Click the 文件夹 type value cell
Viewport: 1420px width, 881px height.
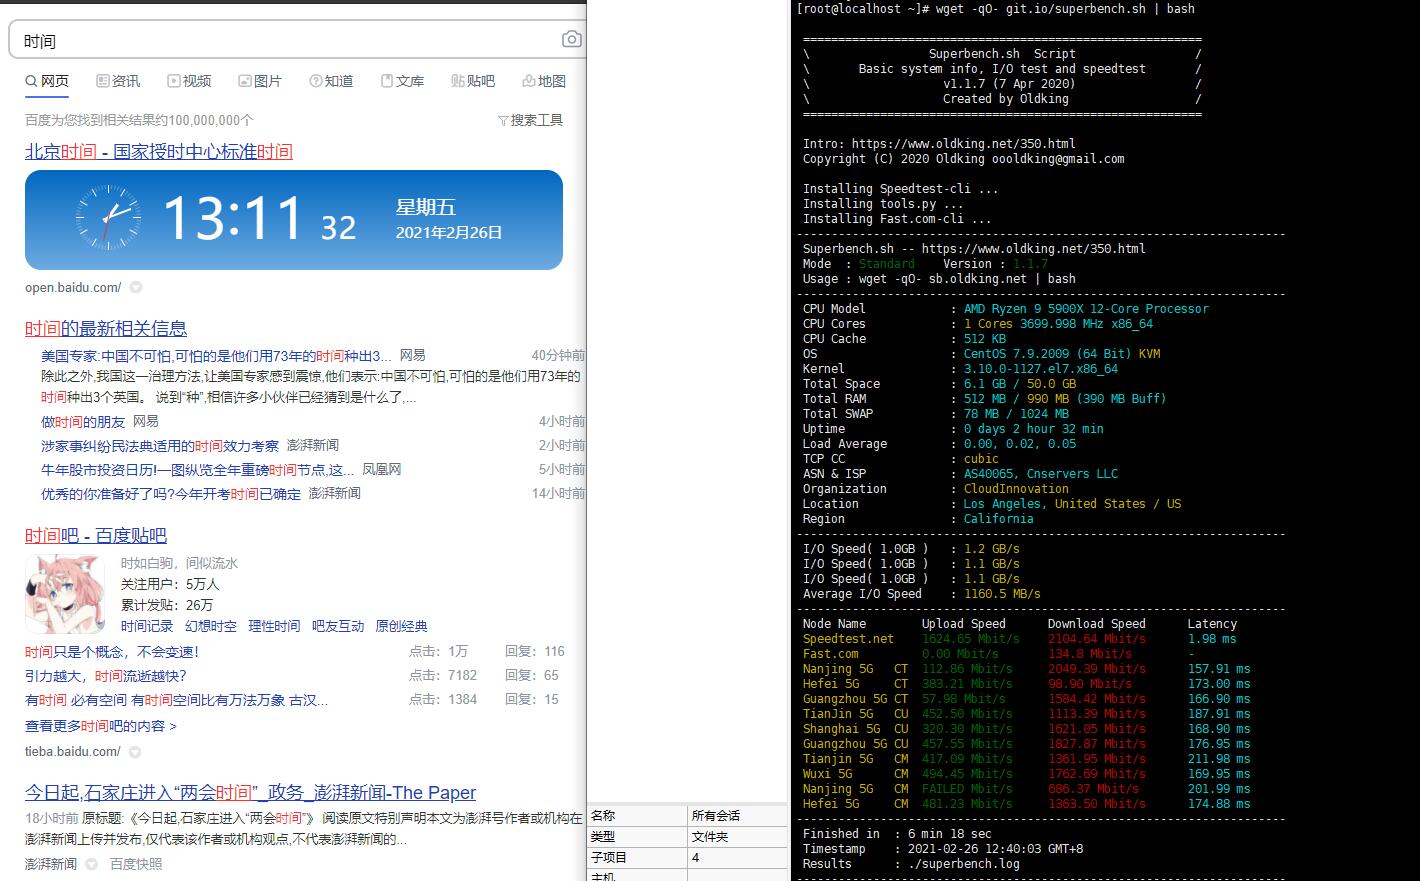pyautogui.click(x=738, y=837)
